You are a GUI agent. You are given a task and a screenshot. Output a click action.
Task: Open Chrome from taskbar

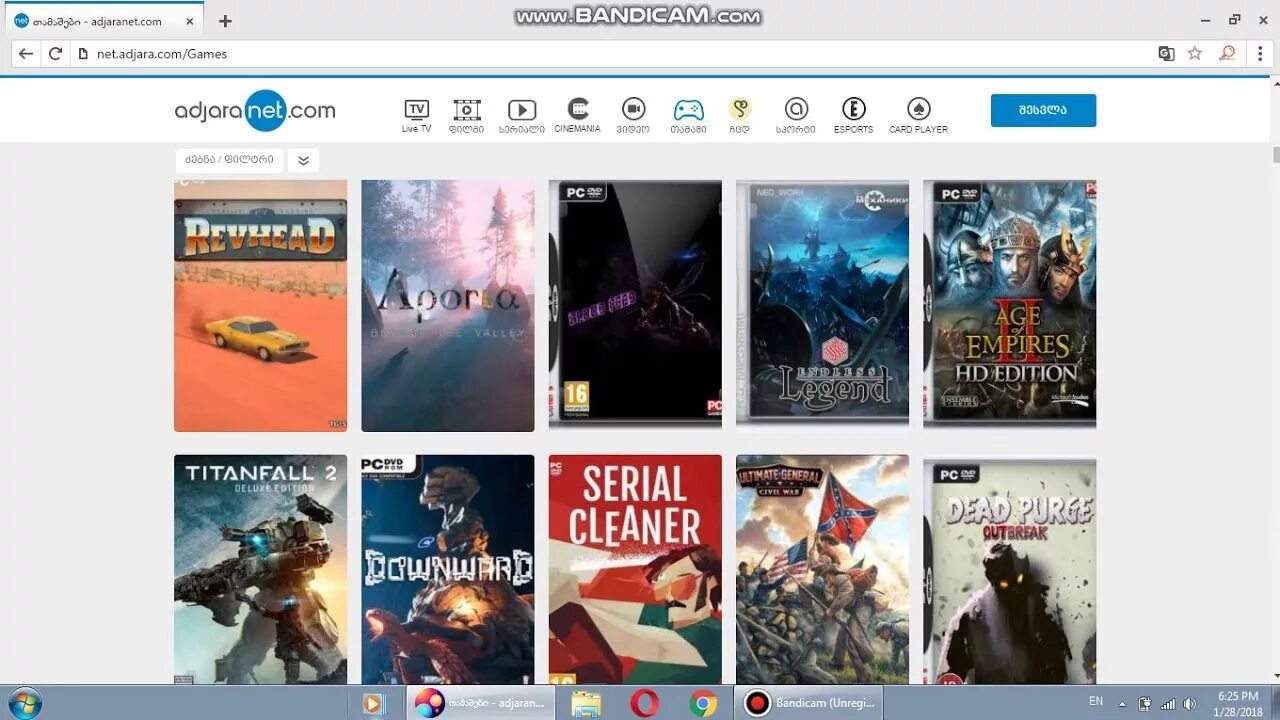click(703, 704)
